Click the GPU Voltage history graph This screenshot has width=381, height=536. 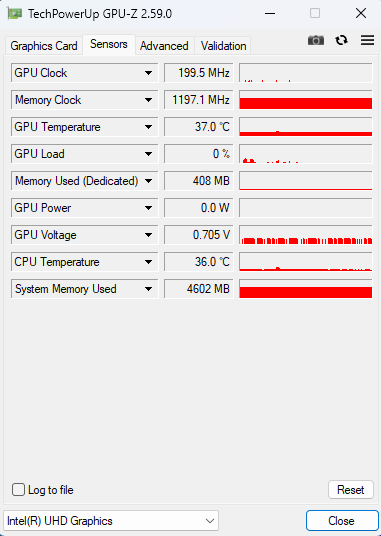[305, 235]
